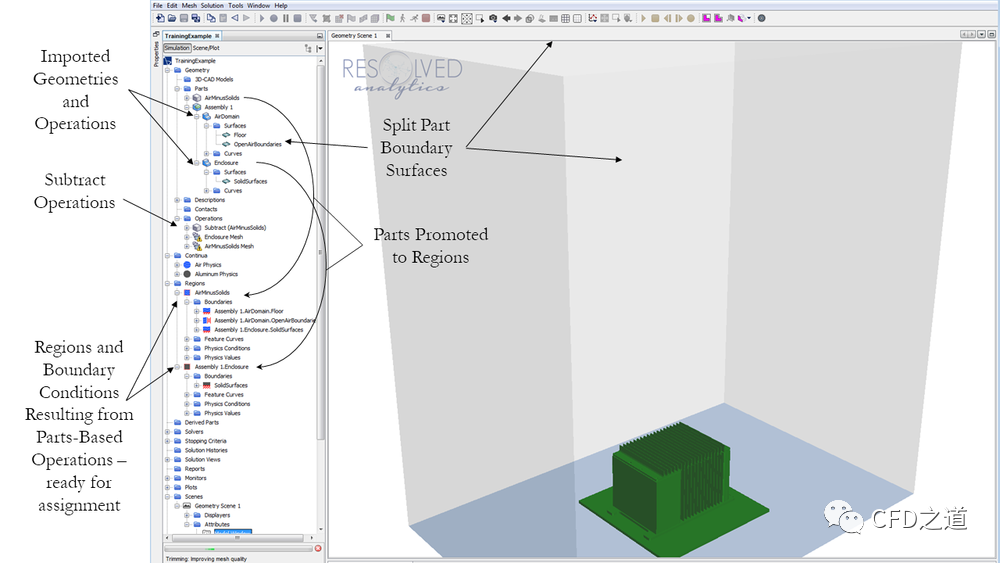Select the Endosure Mesh operation warning icon
Screen dimensions: 1000x563
[196, 237]
